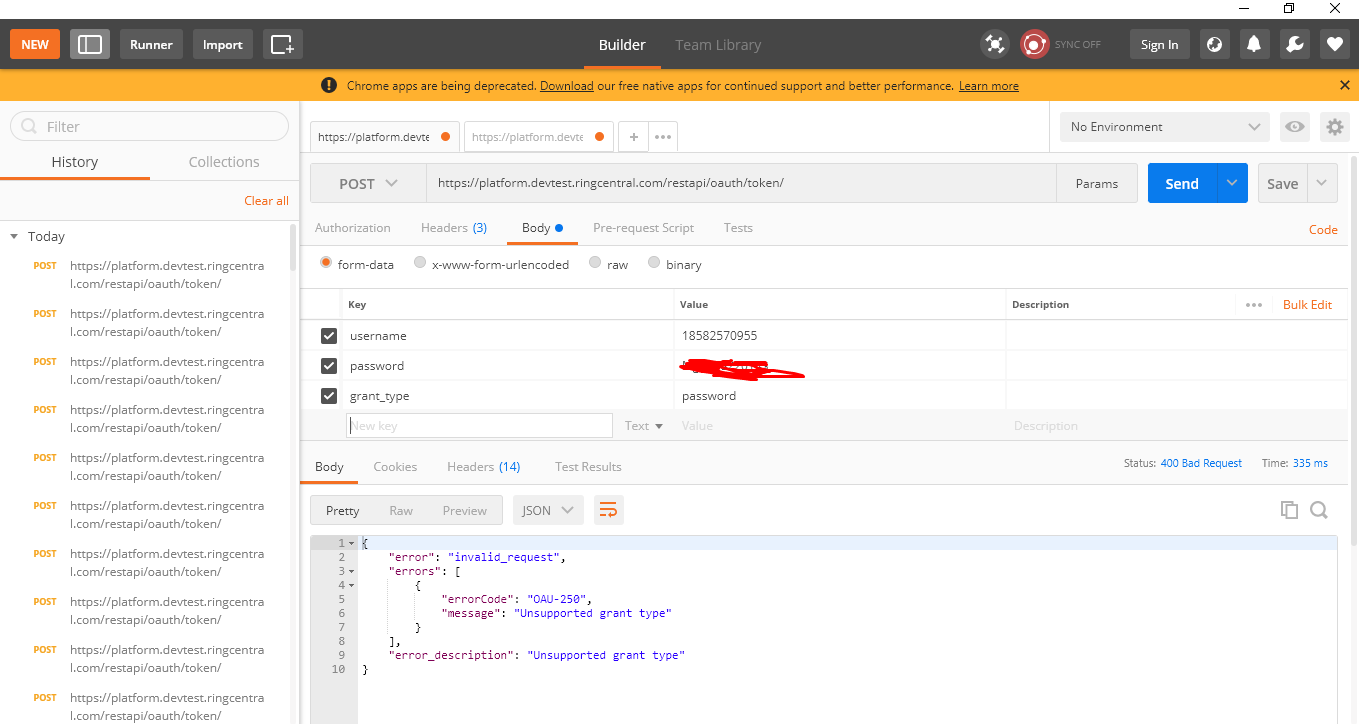This screenshot has height=724, width=1359.
Task: Click the Sign In button
Action: 1159,44
